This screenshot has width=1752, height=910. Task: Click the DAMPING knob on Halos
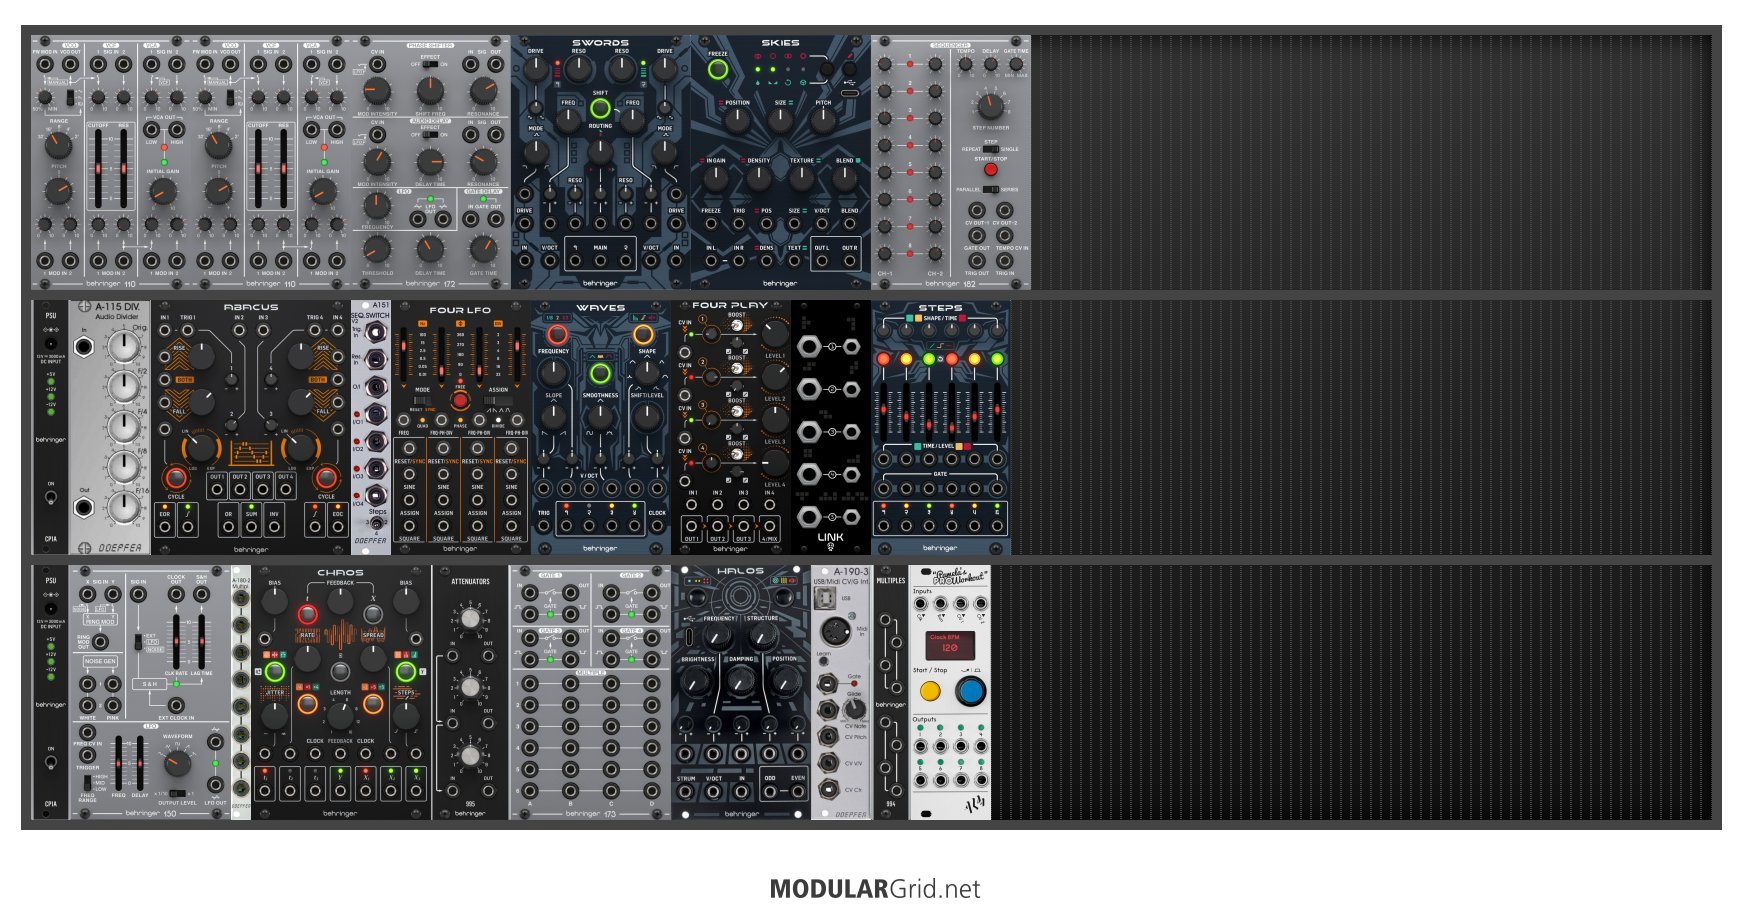tap(741, 681)
